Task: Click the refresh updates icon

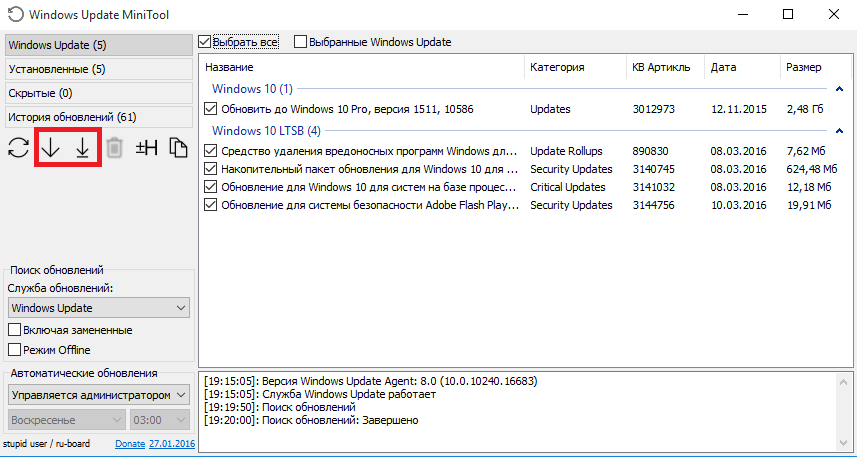Action: pos(18,148)
